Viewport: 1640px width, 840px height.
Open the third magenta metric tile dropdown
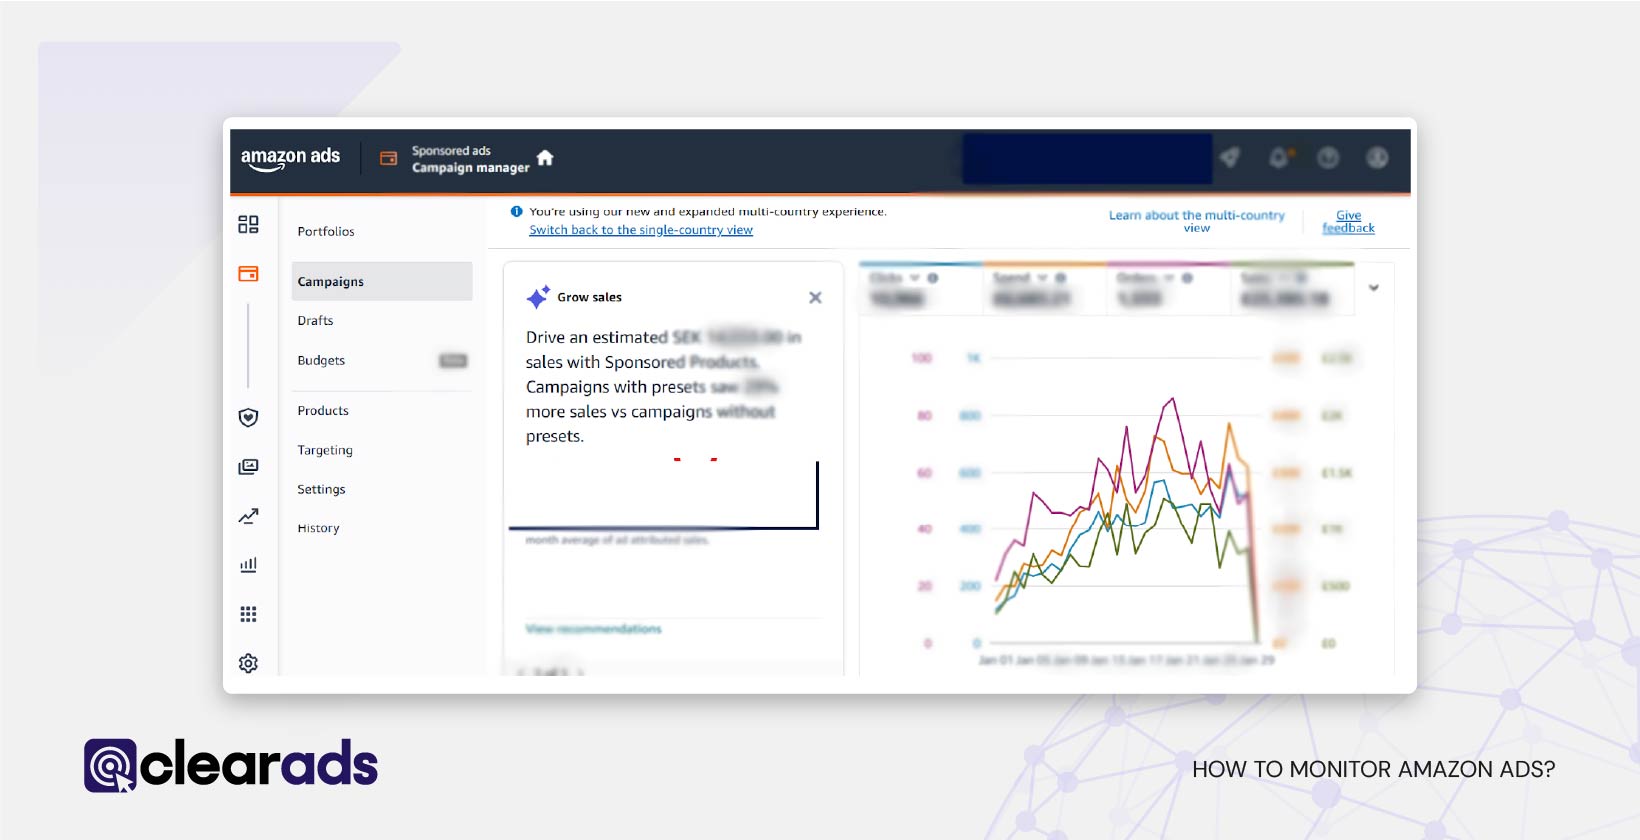tap(1168, 278)
